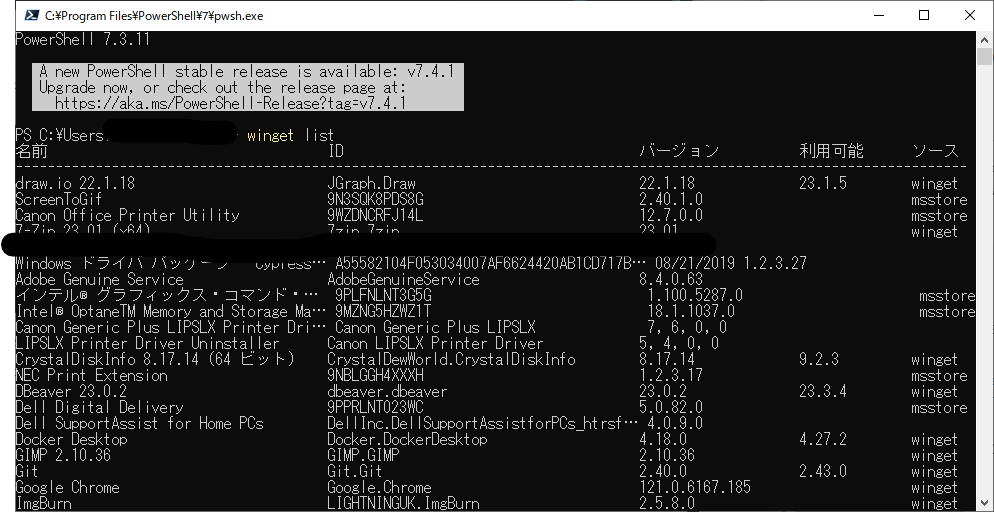Click ID 9PLFNLNT3G5G

[x=383, y=295]
